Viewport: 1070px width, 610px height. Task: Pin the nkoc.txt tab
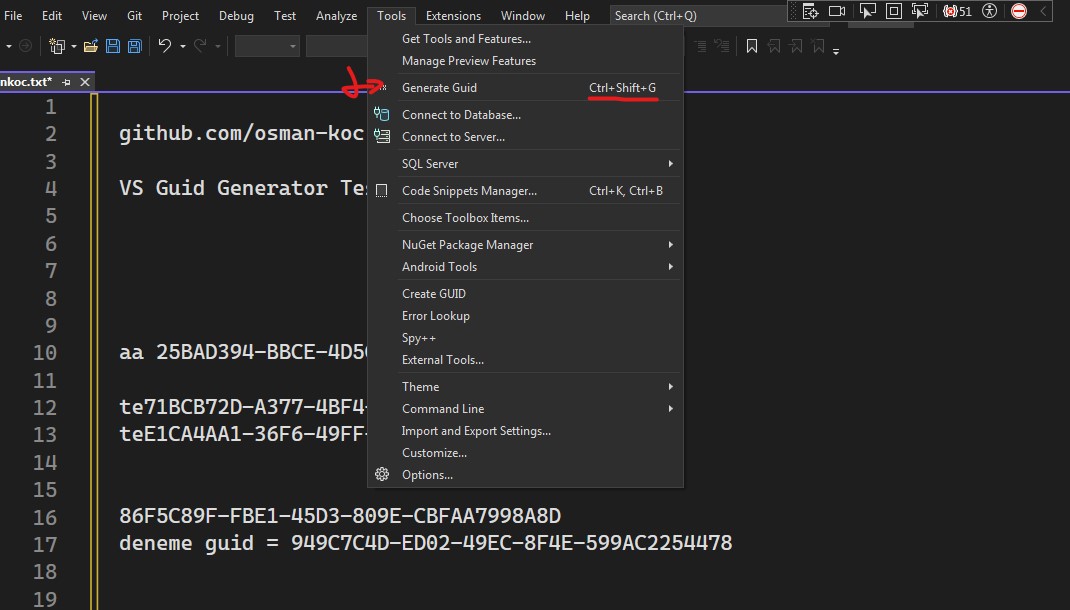pos(66,82)
